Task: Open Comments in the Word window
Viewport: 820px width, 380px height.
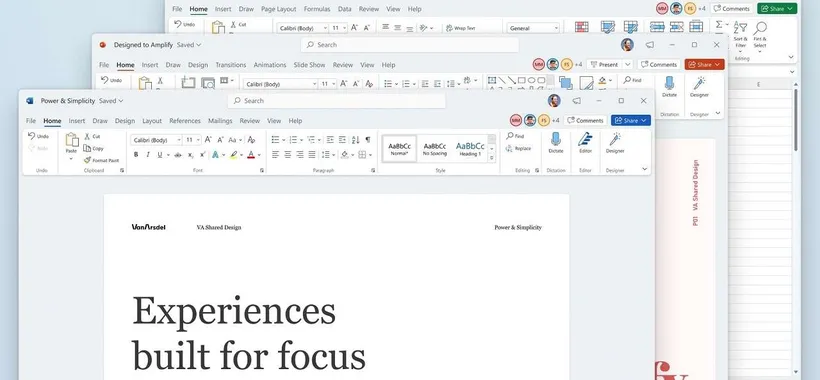Action: pos(585,120)
